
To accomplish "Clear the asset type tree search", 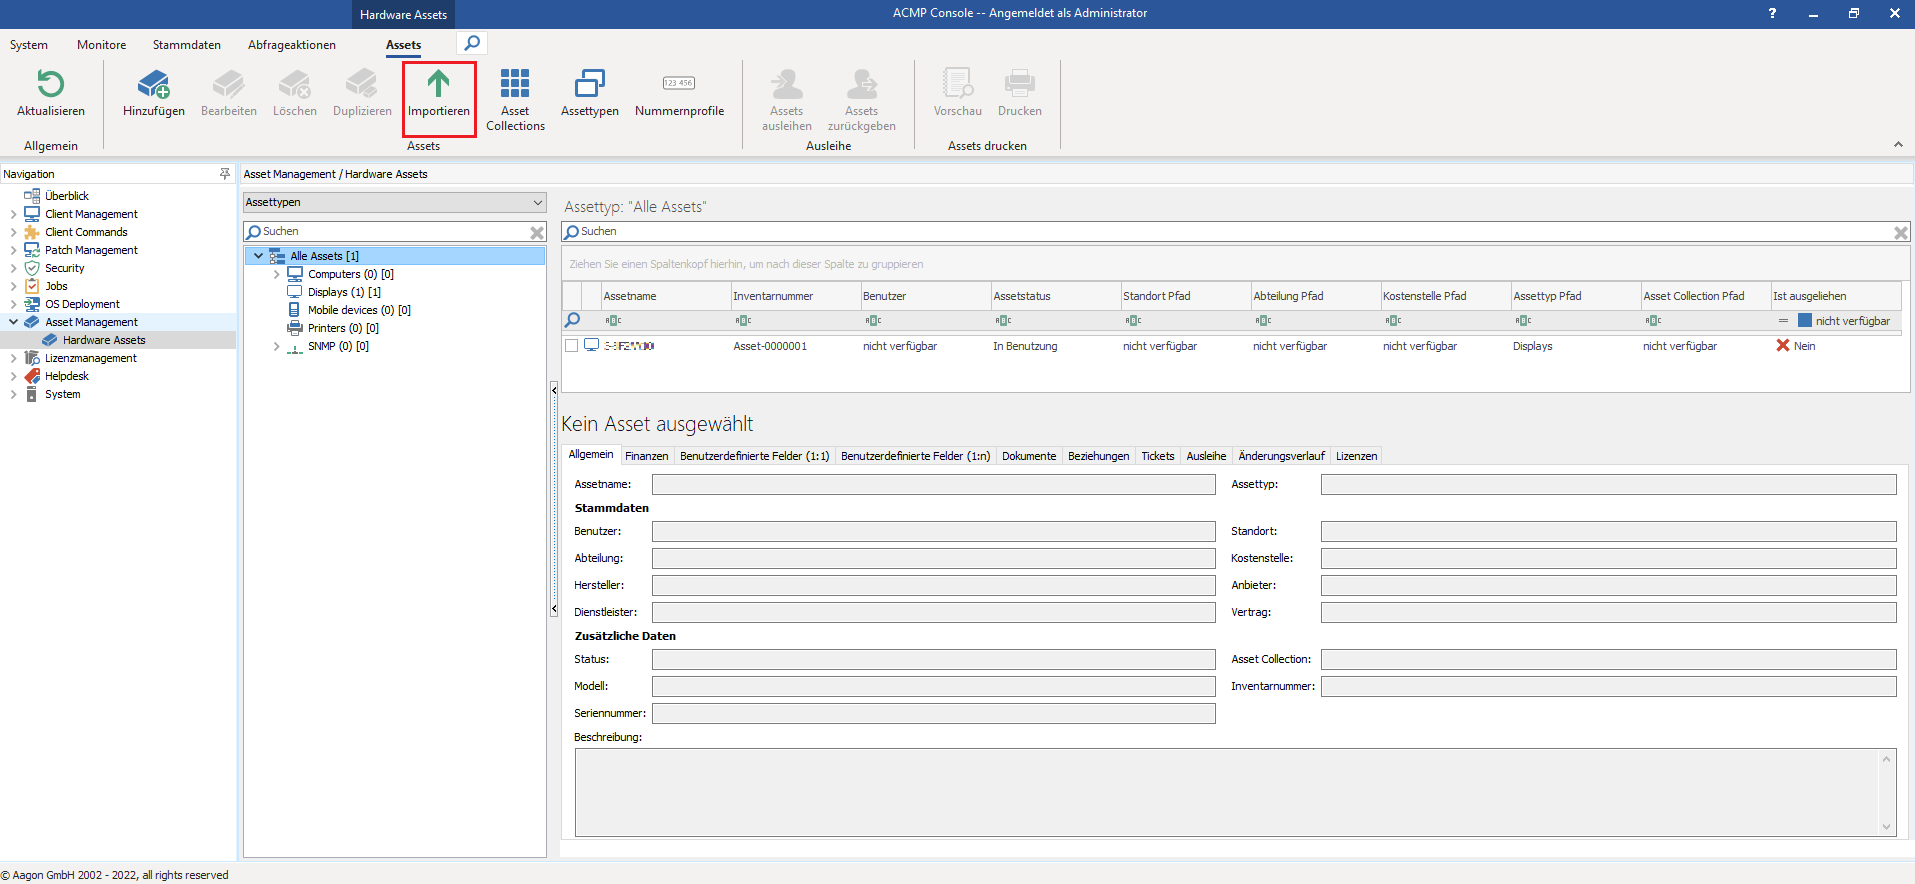I will (537, 232).
